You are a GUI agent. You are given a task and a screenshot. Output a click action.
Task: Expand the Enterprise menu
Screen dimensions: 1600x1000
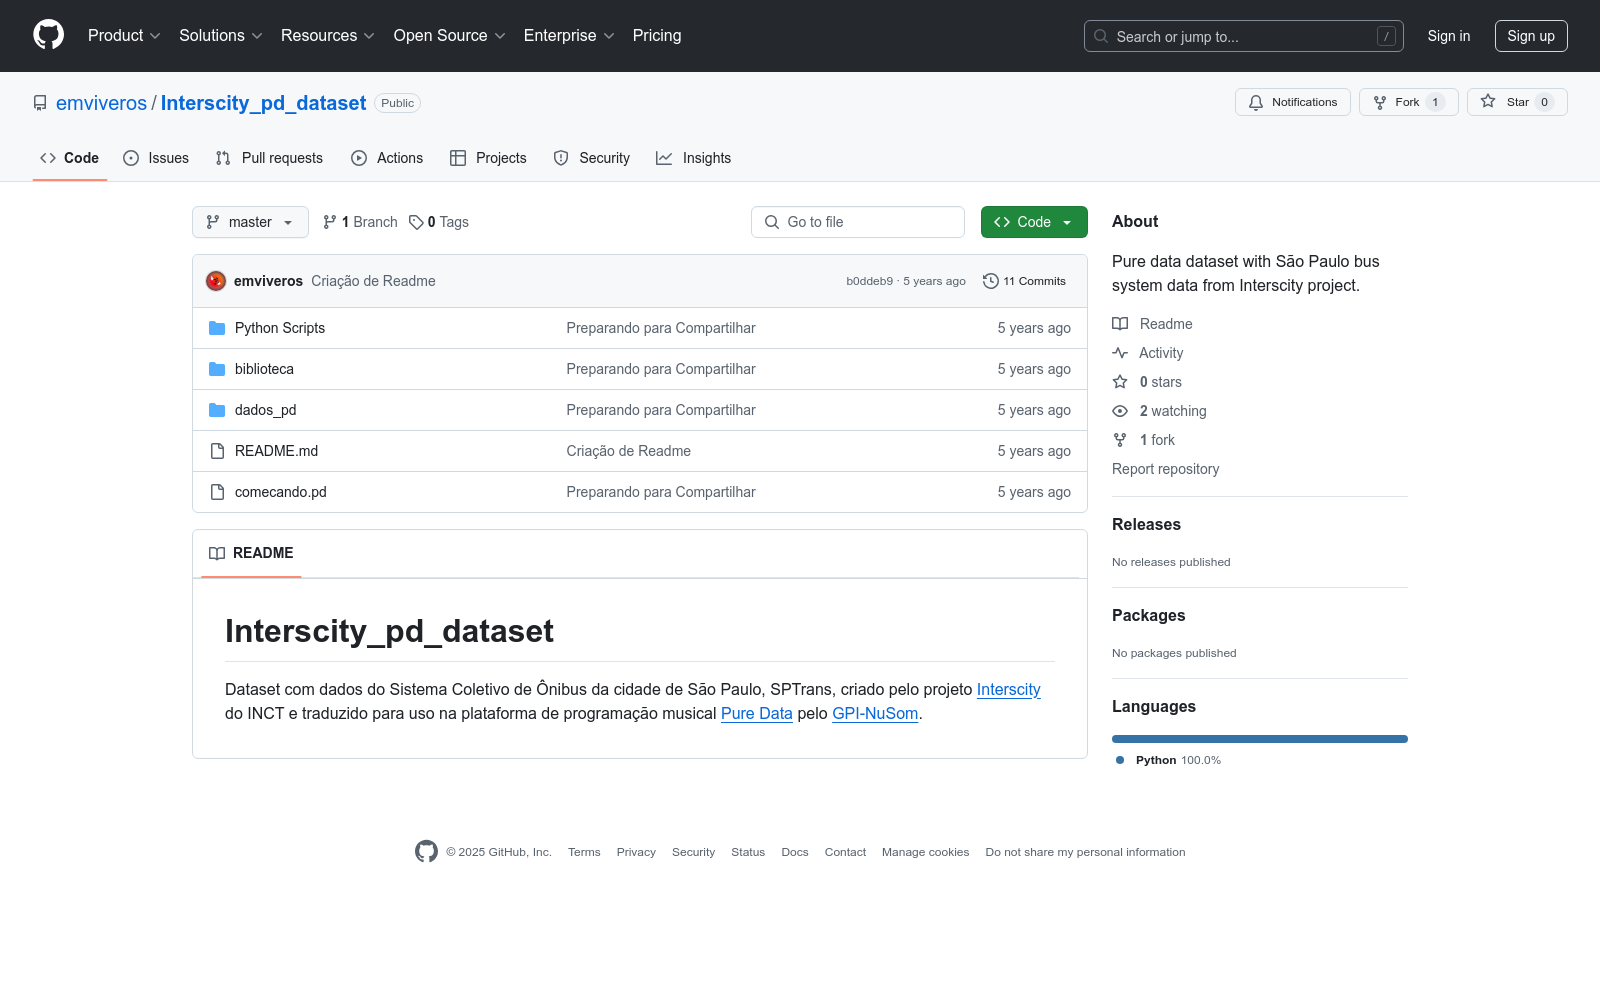[x=569, y=36]
